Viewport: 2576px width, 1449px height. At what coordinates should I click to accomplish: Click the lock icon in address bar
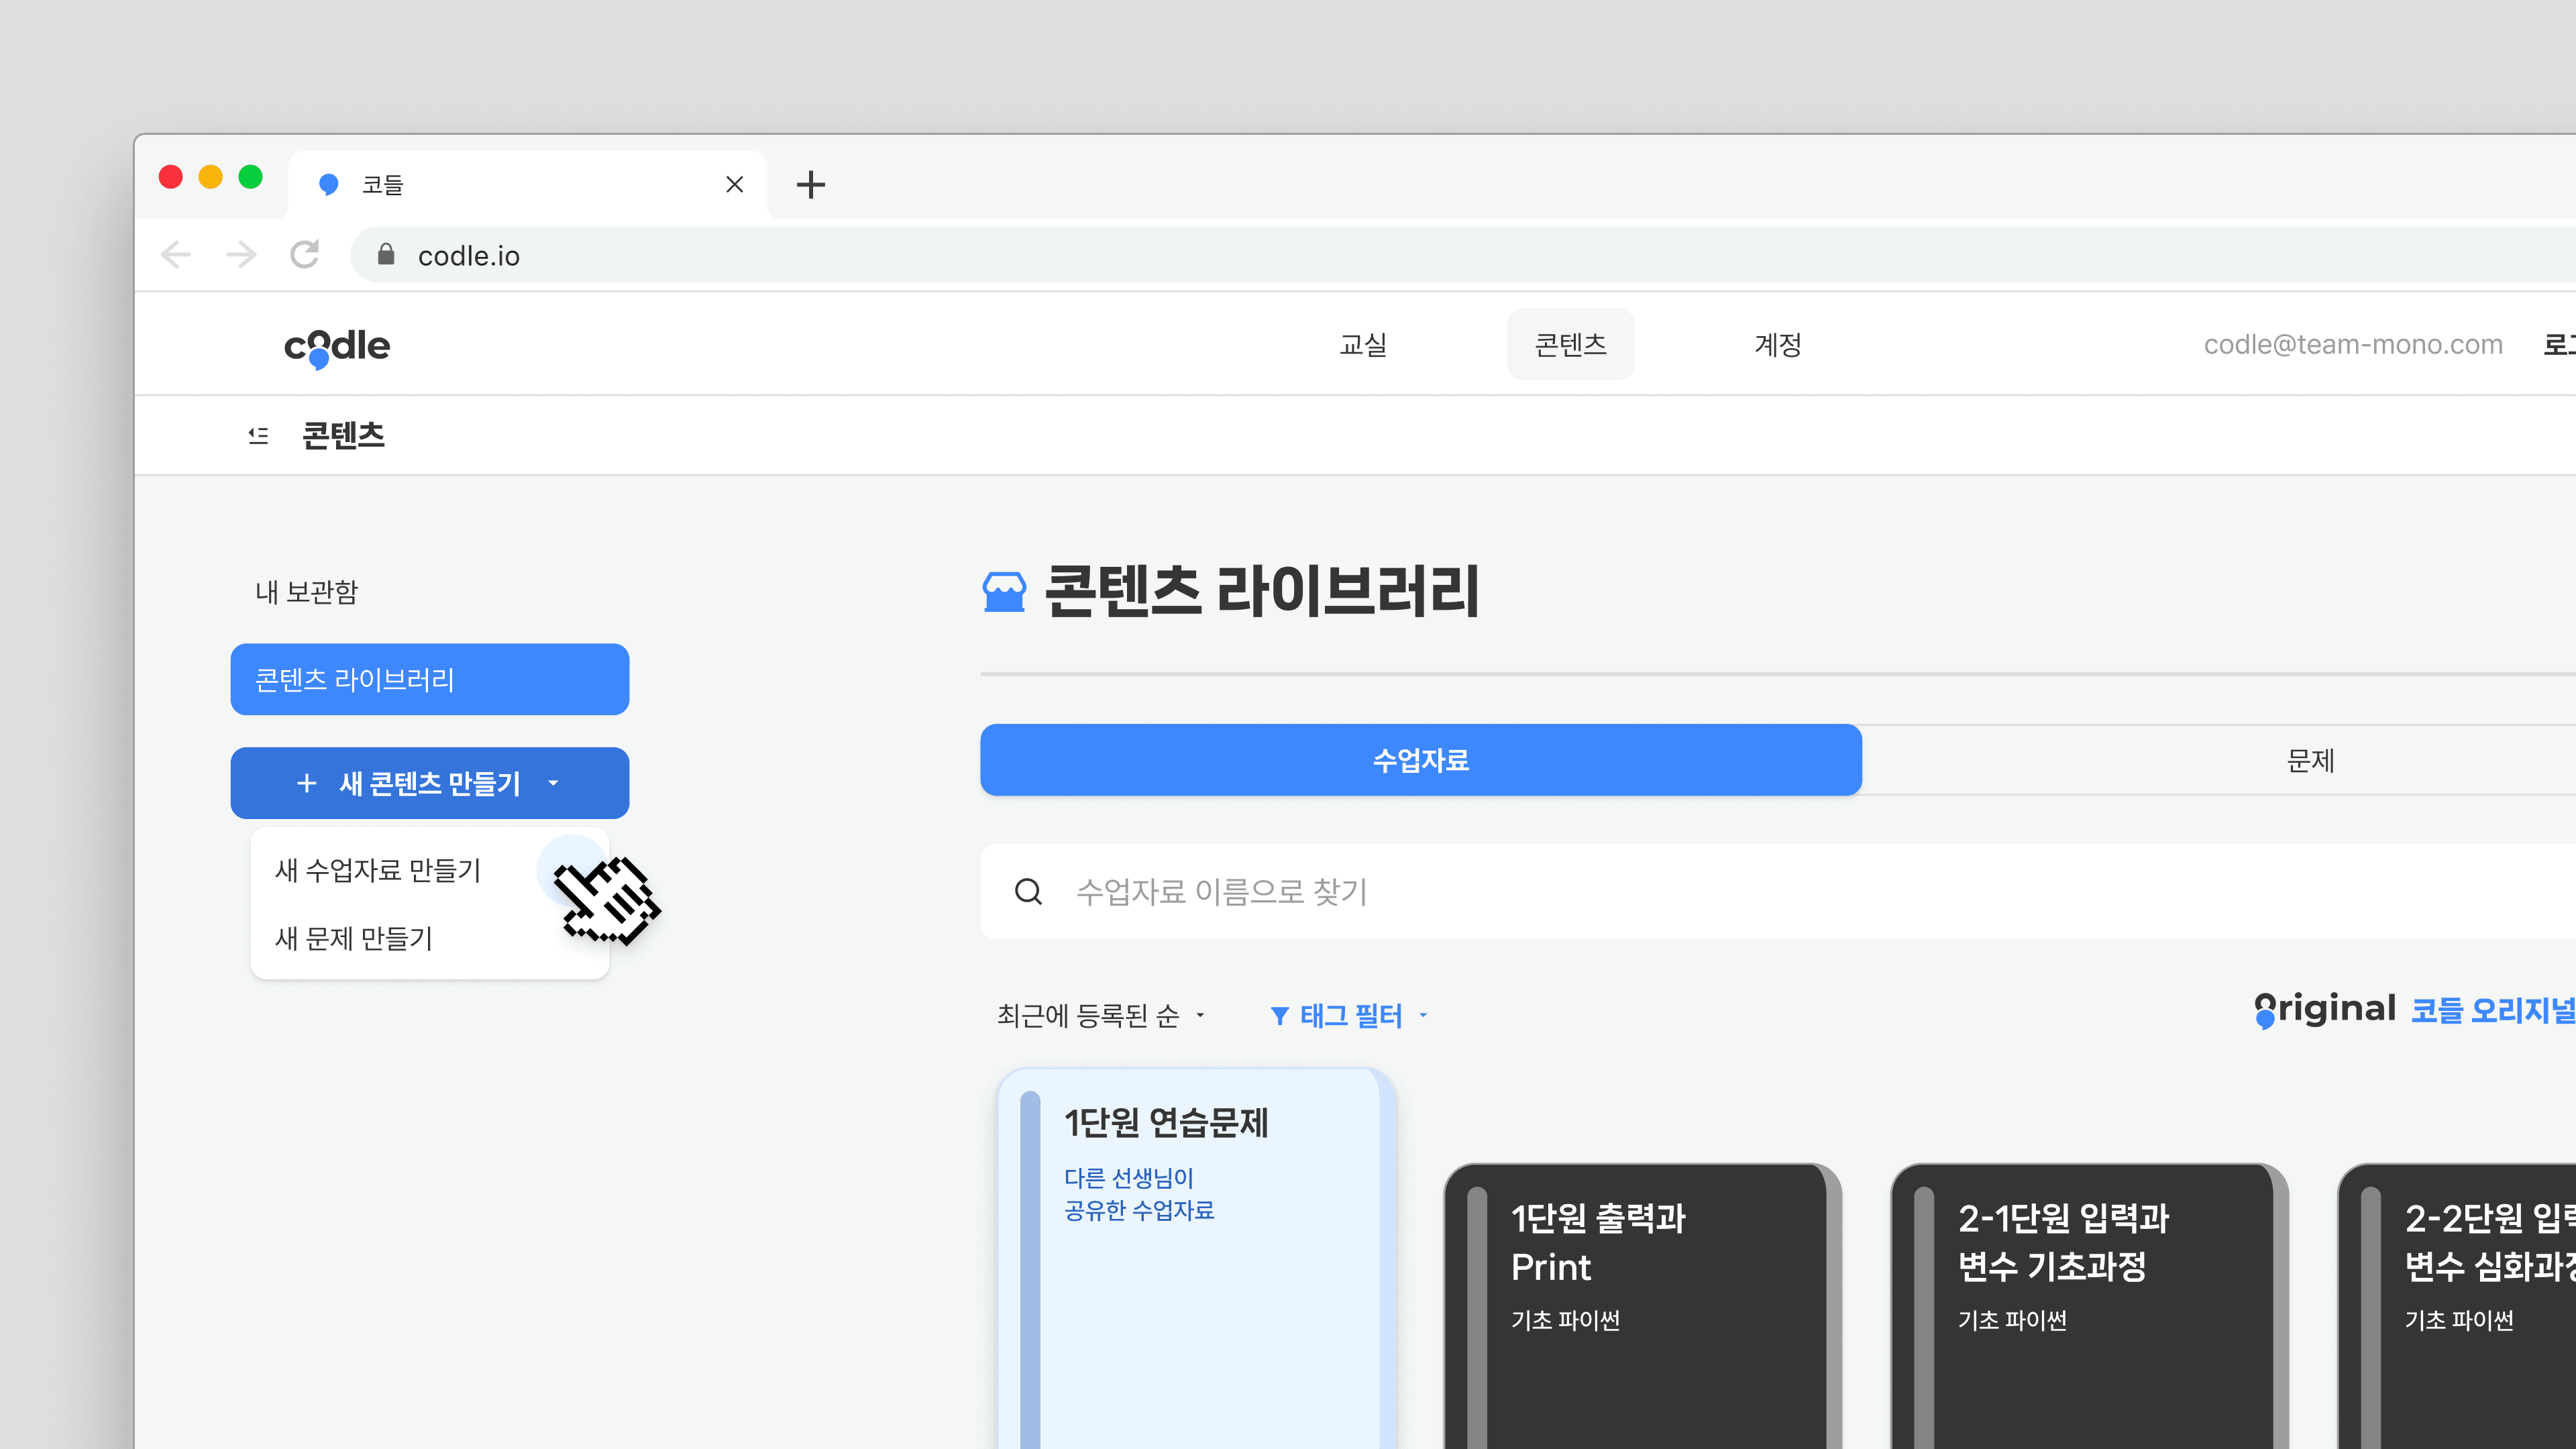coord(386,255)
